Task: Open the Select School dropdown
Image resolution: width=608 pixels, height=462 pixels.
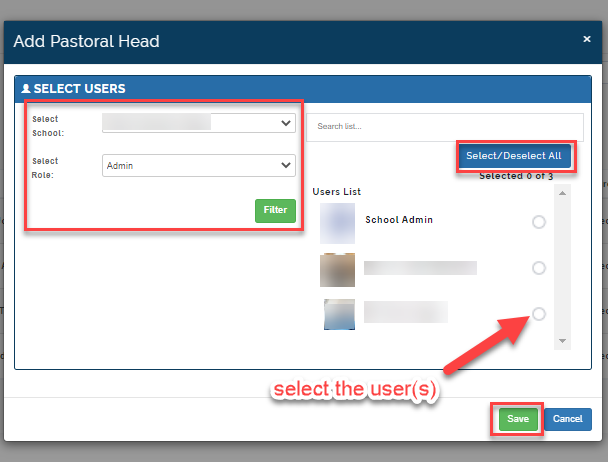Action: click(199, 123)
